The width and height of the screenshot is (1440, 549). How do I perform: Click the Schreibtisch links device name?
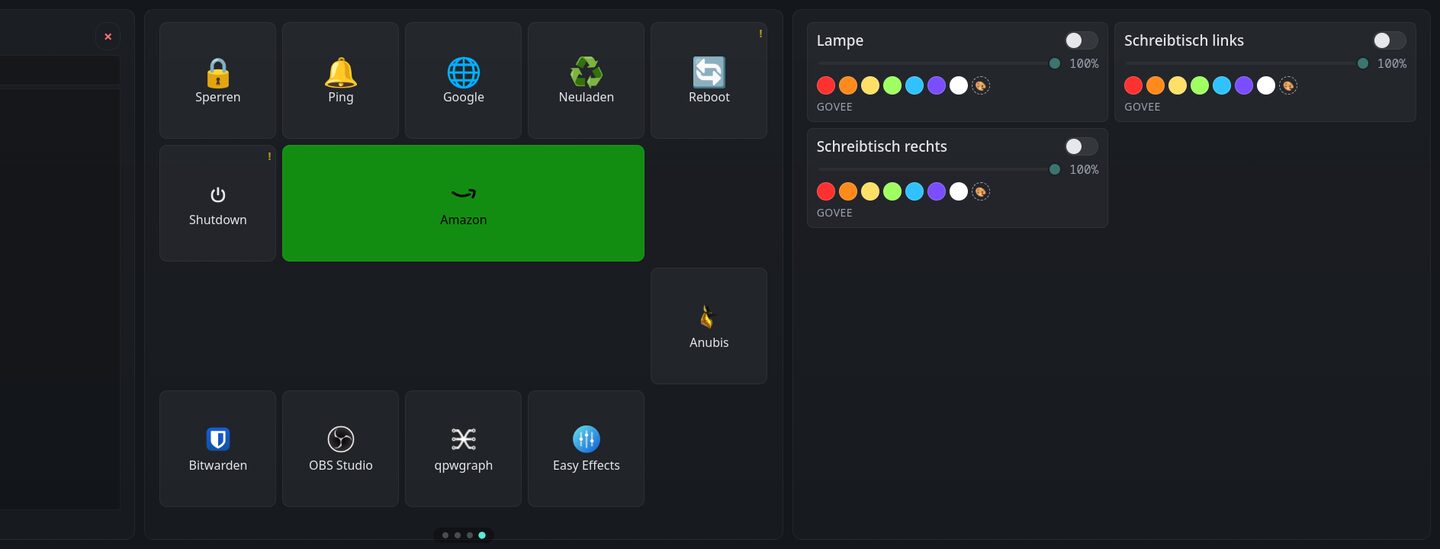tap(1184, 40)
